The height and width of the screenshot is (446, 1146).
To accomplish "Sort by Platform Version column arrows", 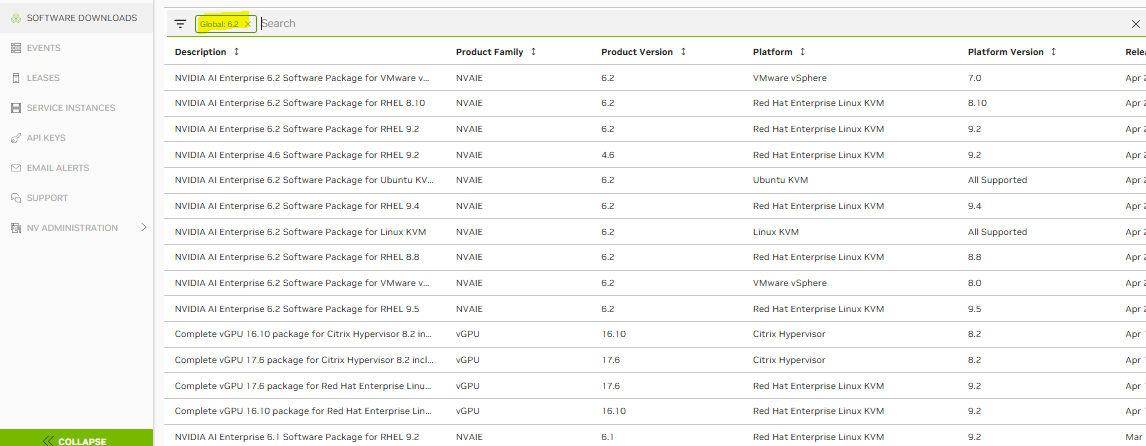I will 1053,52.
